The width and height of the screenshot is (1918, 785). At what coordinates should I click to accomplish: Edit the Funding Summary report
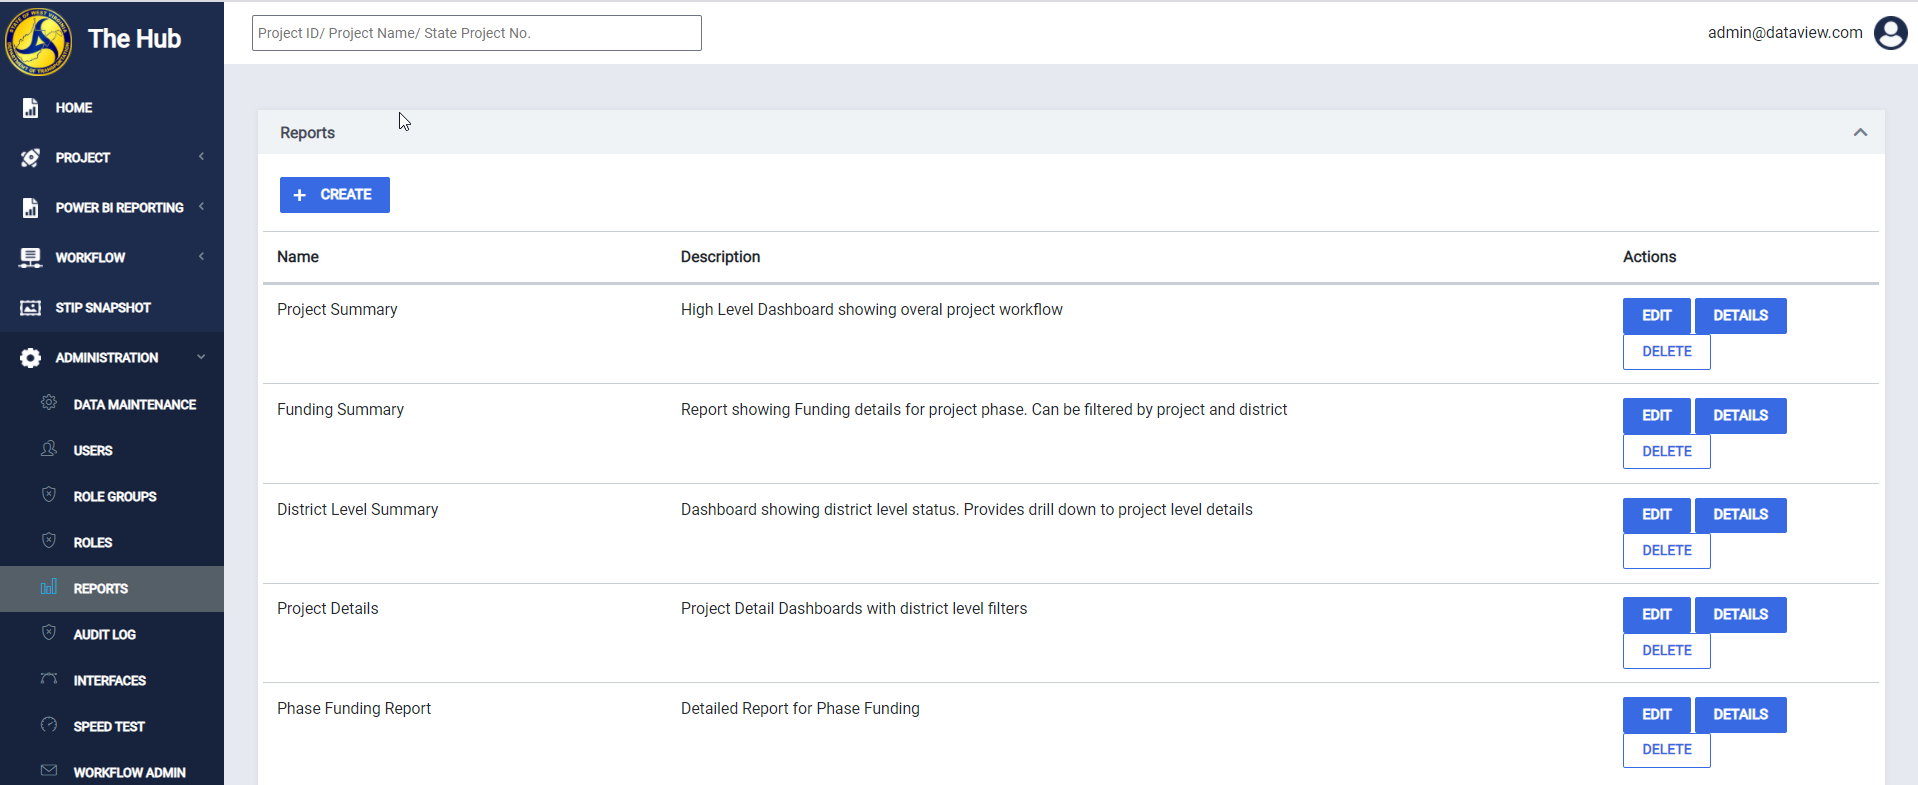[1656, 416]
